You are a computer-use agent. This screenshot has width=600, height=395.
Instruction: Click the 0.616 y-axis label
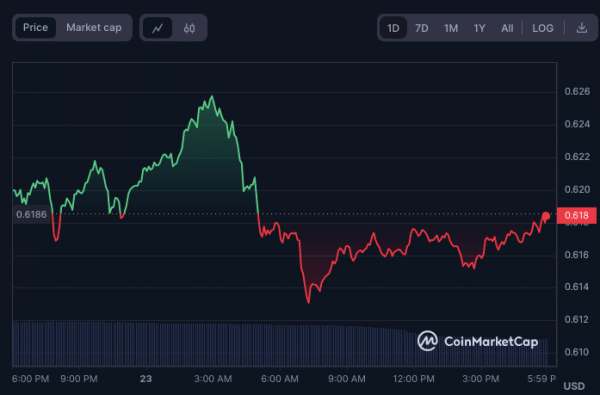point(577,255)
